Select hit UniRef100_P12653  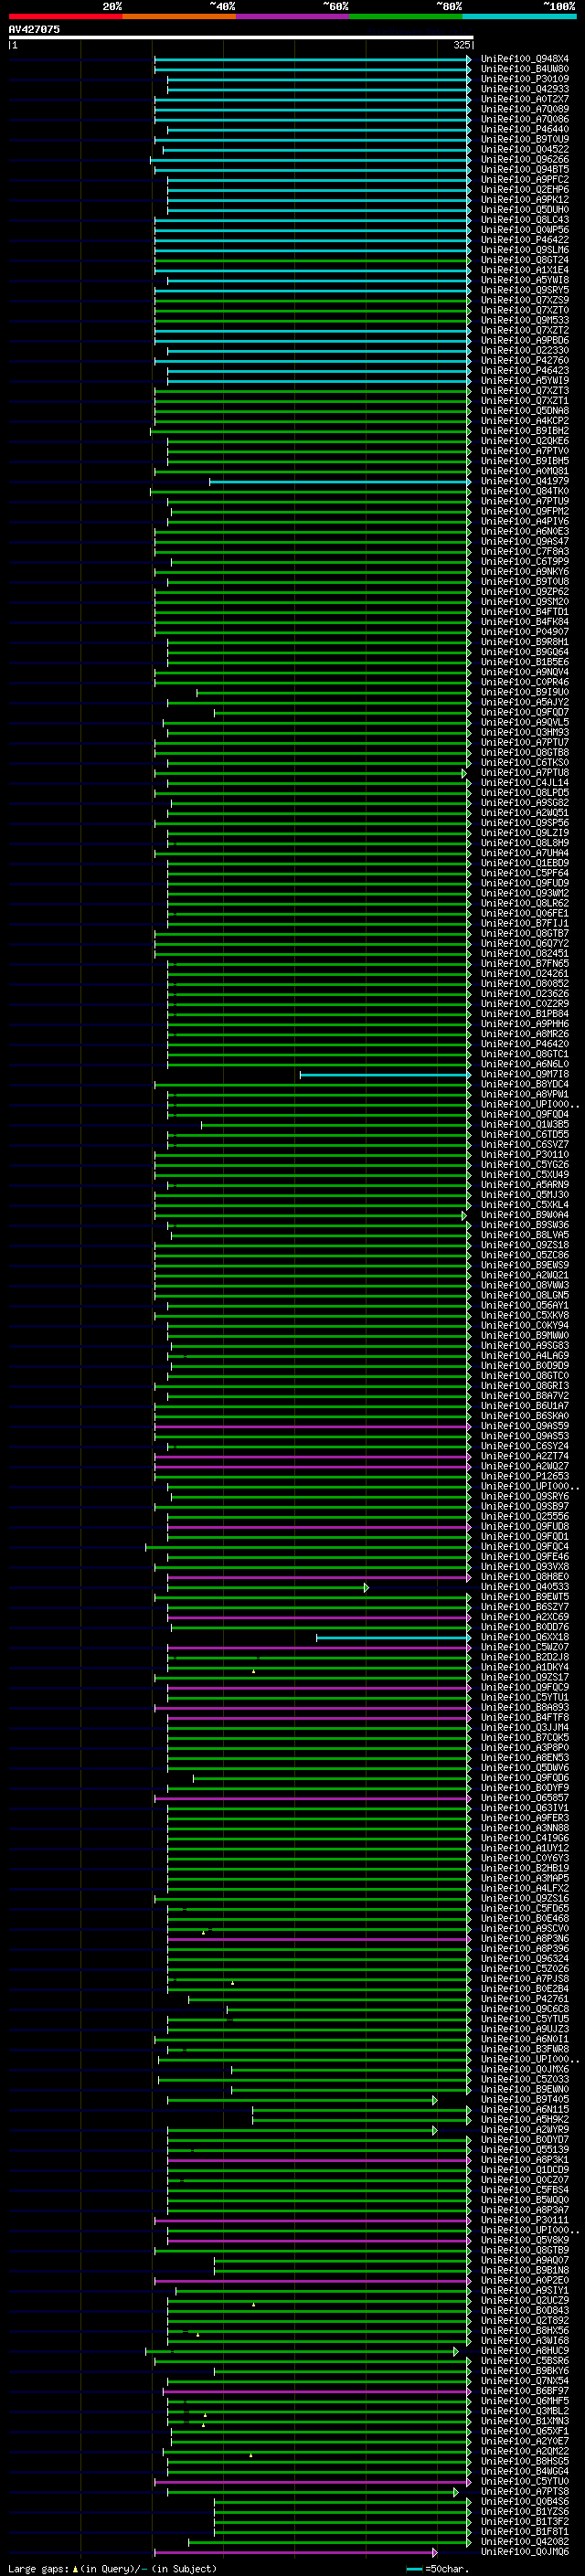point(524,1476)
